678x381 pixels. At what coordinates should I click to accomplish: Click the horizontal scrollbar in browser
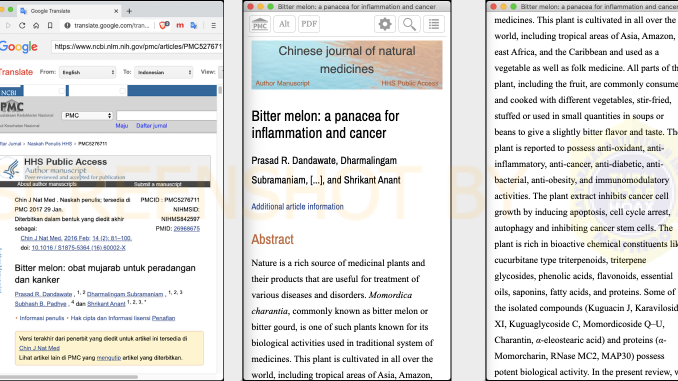[69, 377]
